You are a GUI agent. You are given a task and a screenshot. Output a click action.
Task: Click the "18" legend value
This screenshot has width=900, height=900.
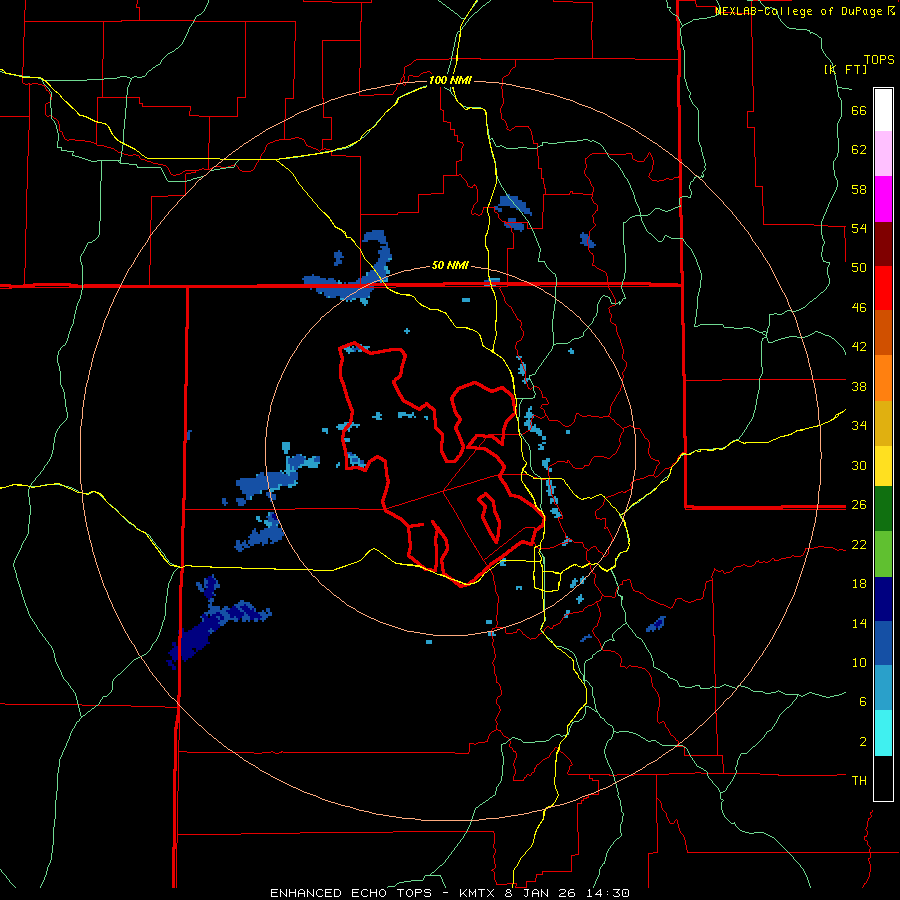coord(859,584)
